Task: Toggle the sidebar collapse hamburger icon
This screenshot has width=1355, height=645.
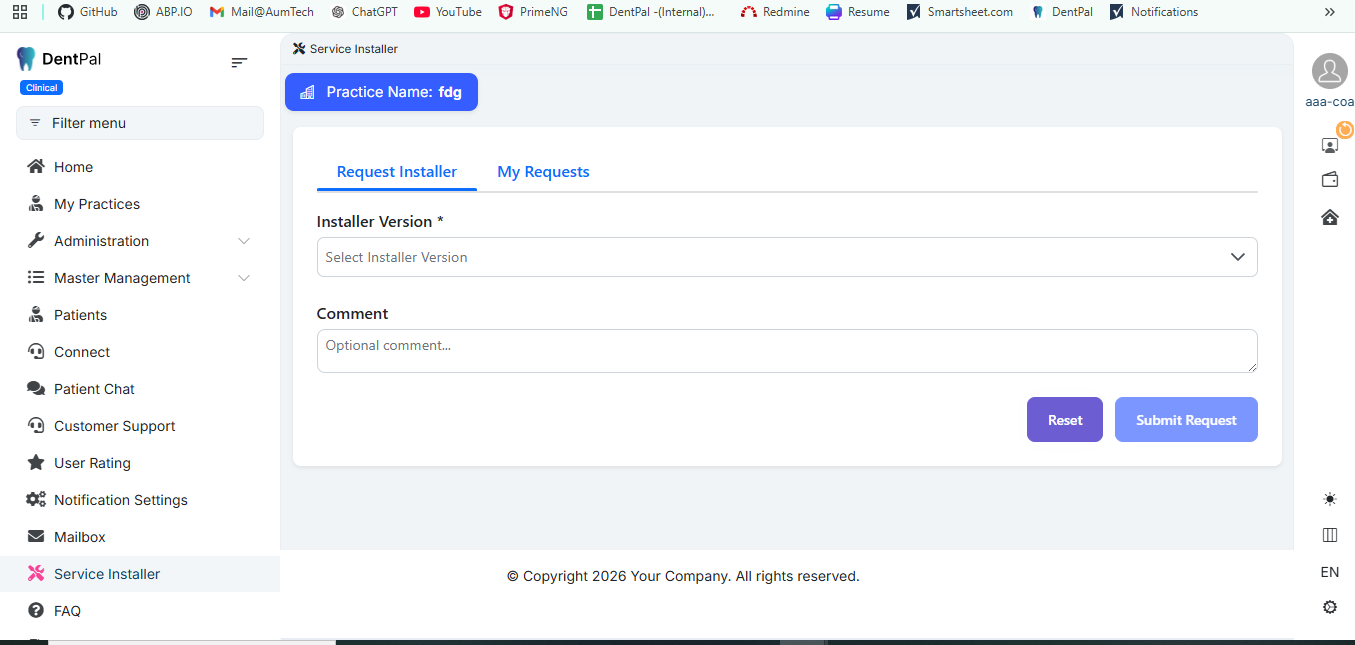Action: (x=239, y=62)
